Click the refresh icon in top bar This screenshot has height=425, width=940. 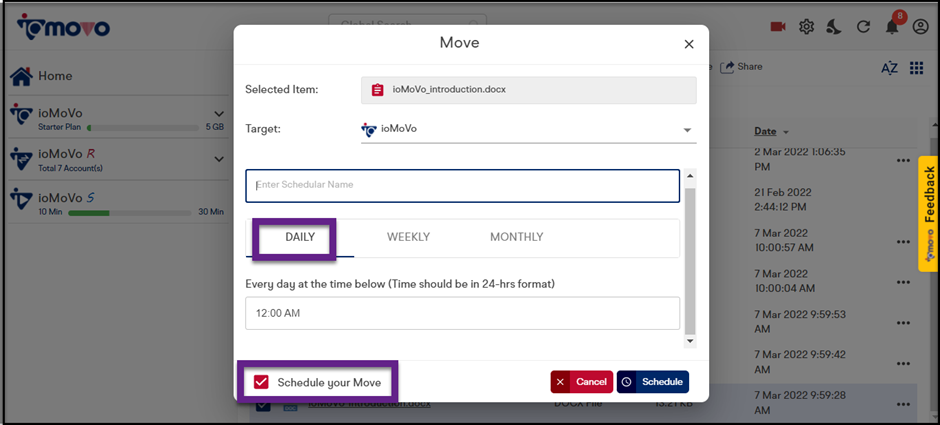[x=863, y=27]
